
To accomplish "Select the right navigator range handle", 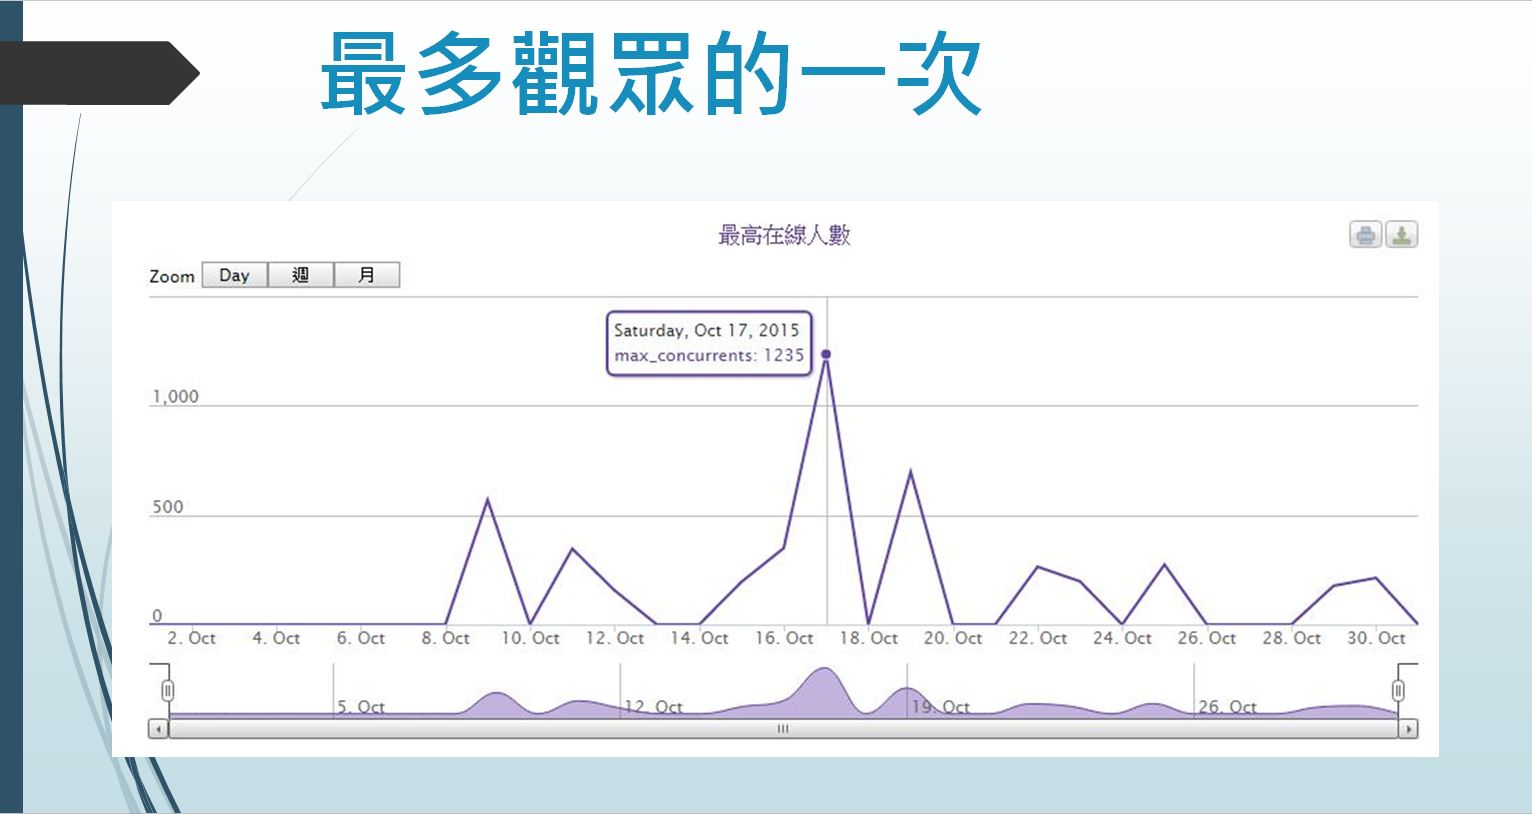I will (x=1398, y=690).
